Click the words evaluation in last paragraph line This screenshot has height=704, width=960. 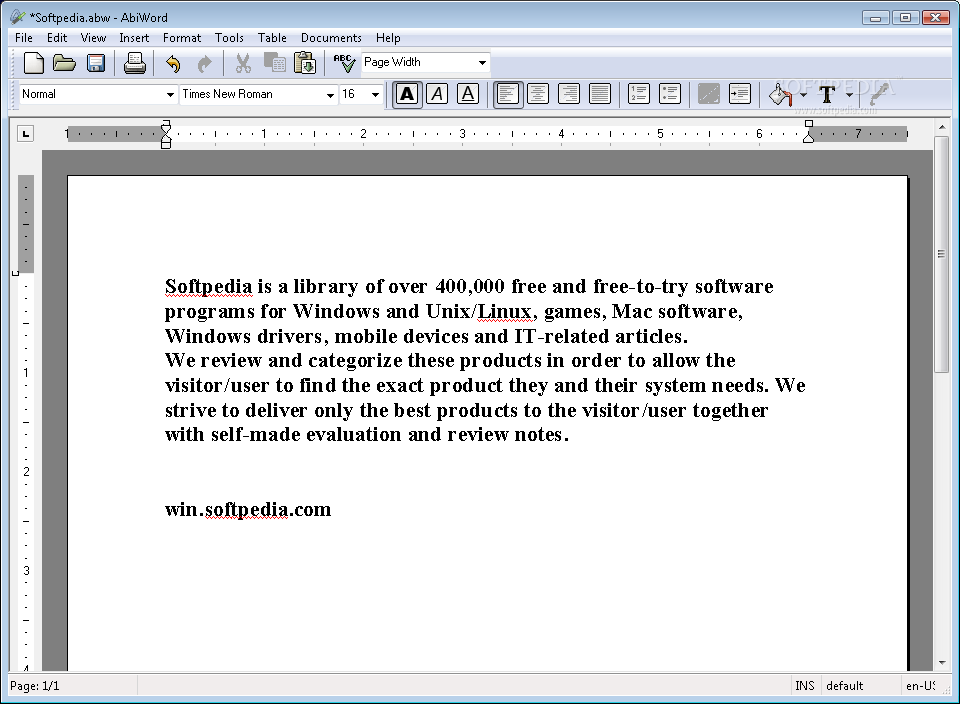353,435
